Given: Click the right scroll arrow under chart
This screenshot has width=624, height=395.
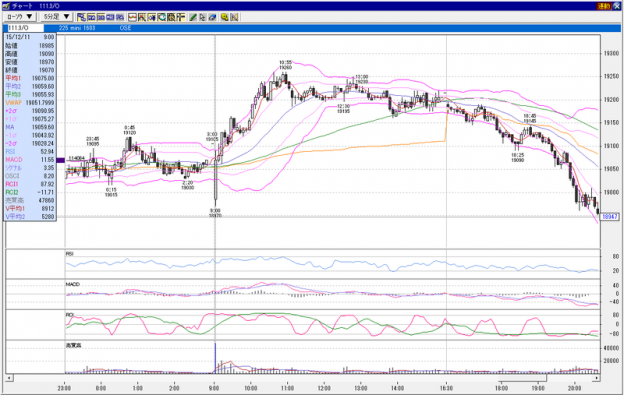Looking at the screenshot, I should point(597,377).
